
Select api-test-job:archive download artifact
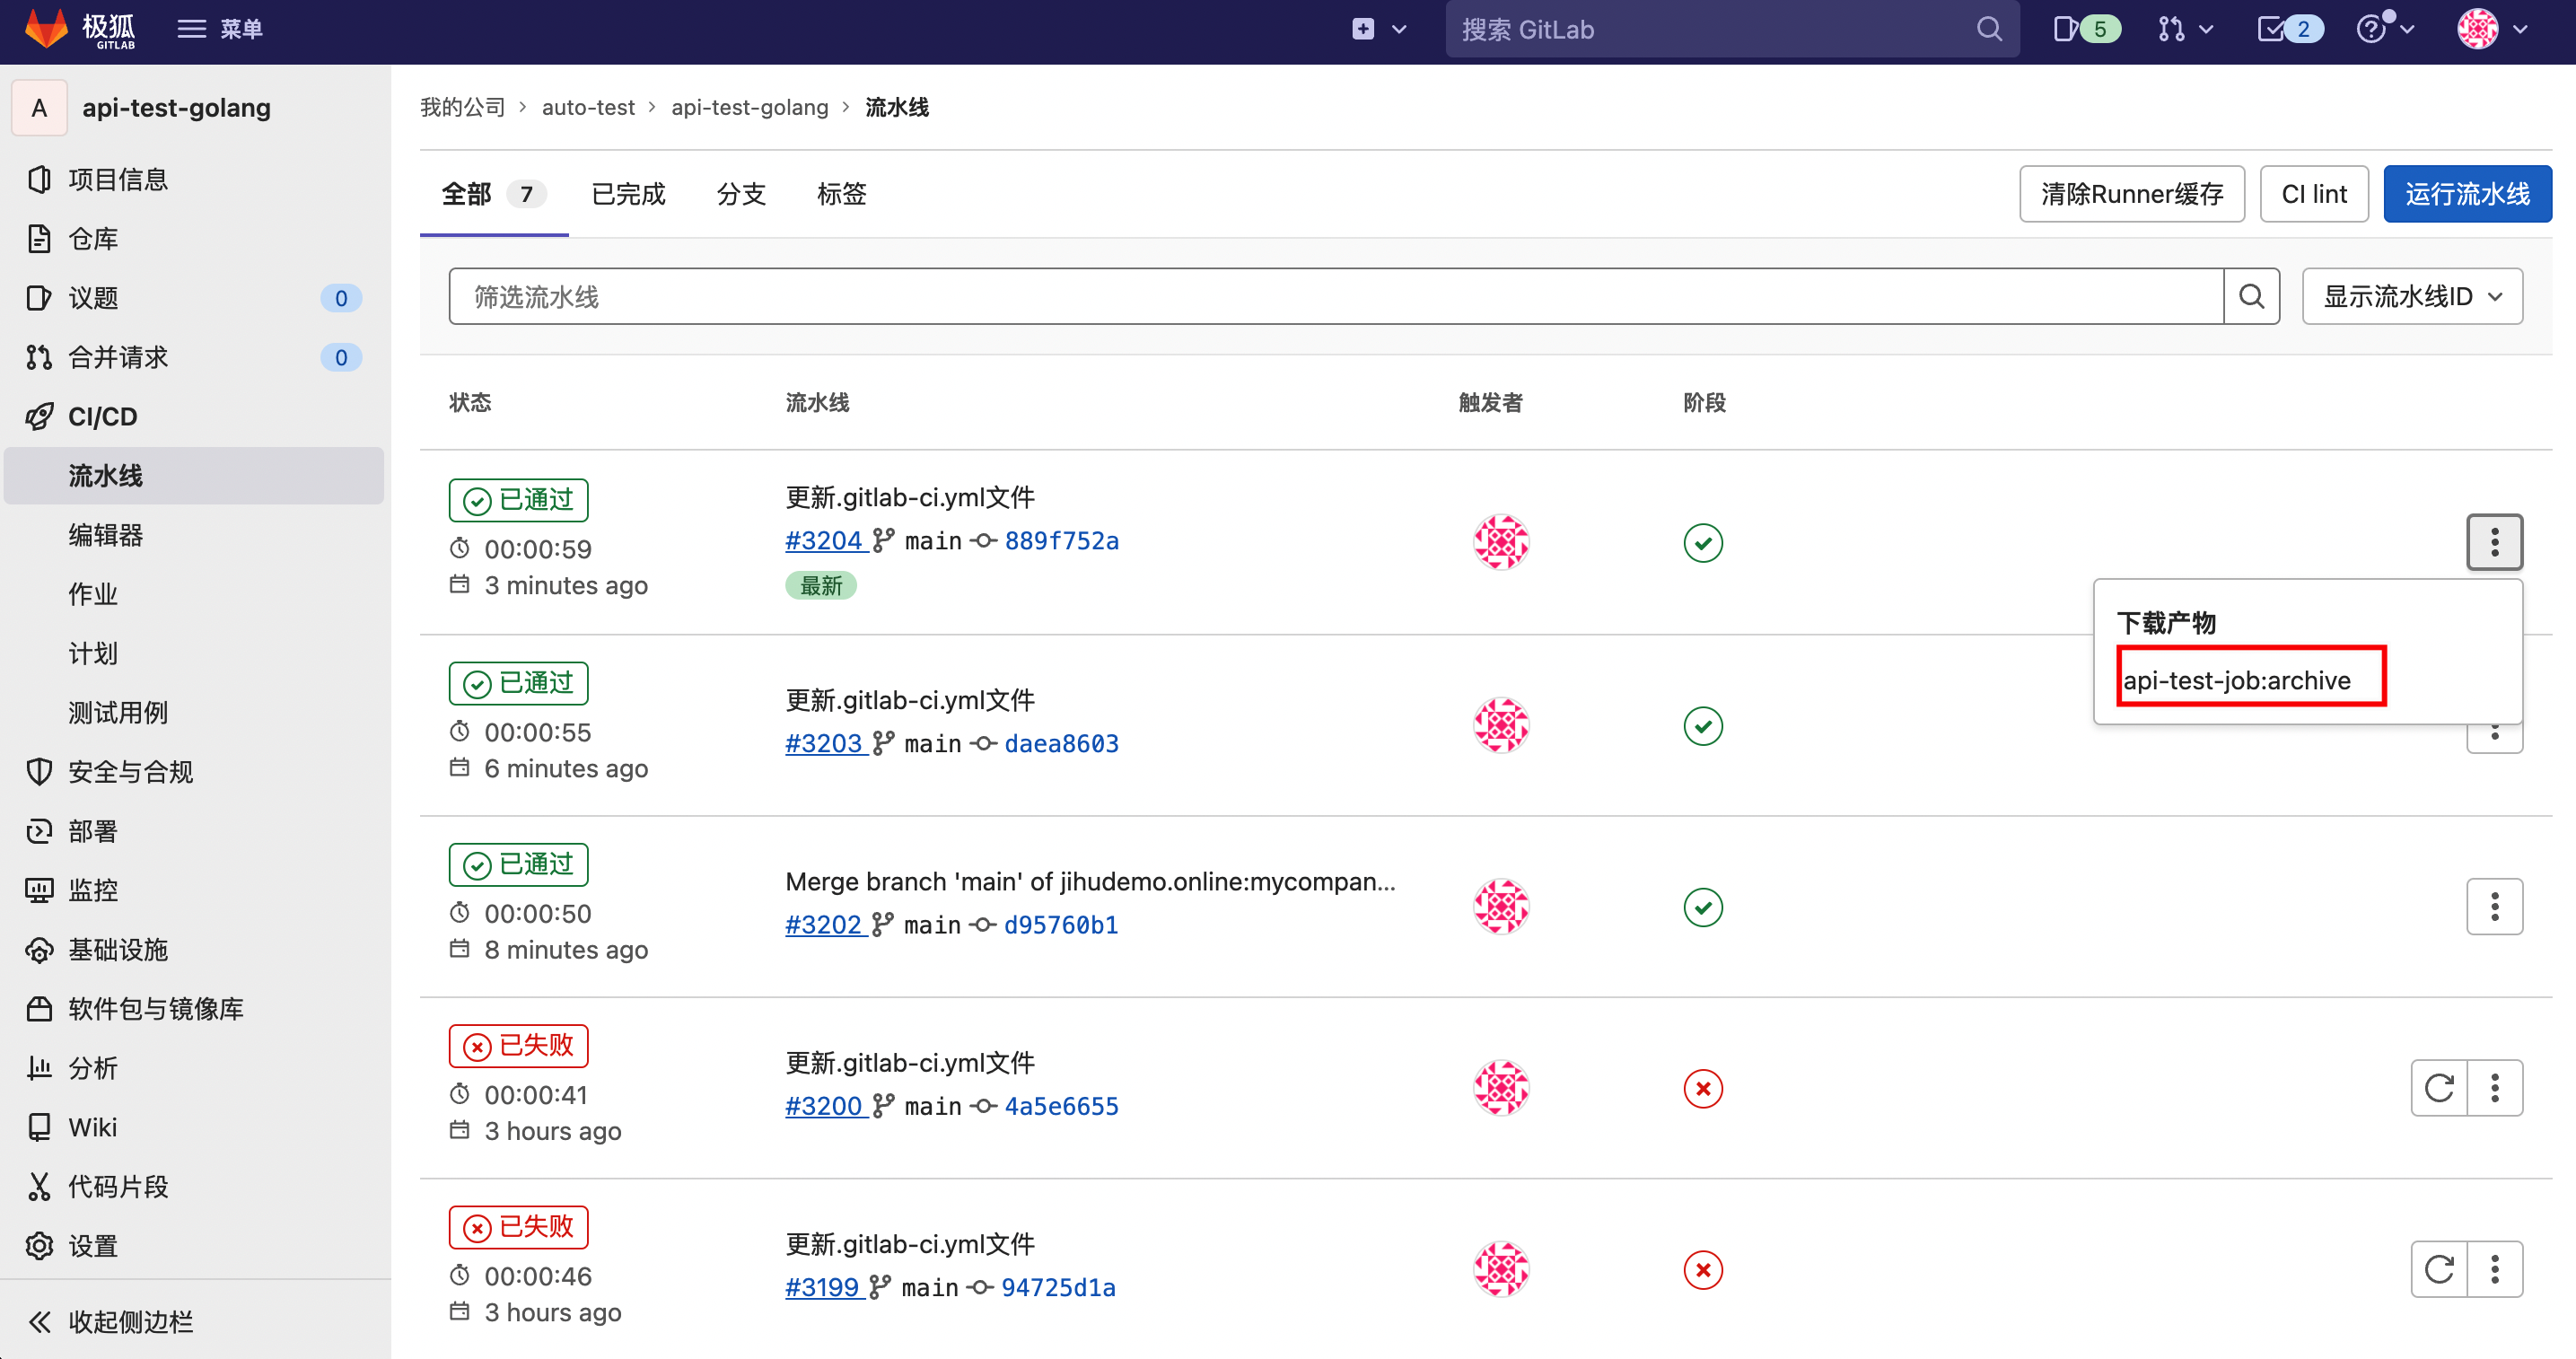tap(2236, 680)
